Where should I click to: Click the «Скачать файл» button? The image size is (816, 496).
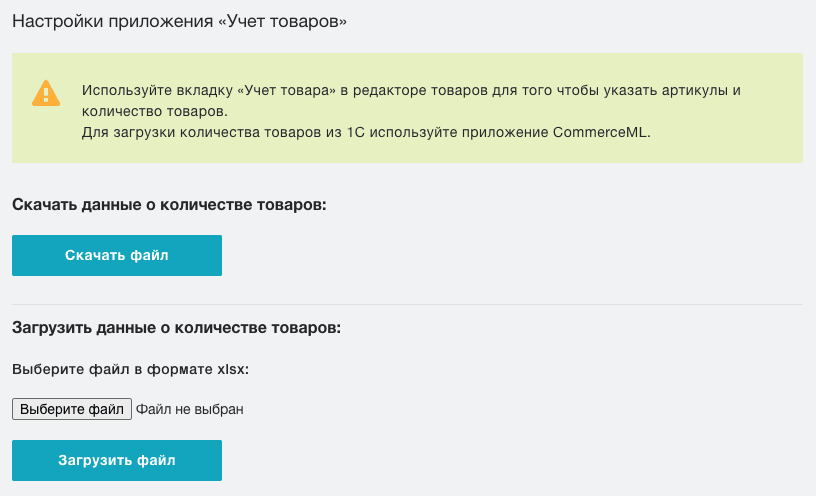[x=117, y=255]
